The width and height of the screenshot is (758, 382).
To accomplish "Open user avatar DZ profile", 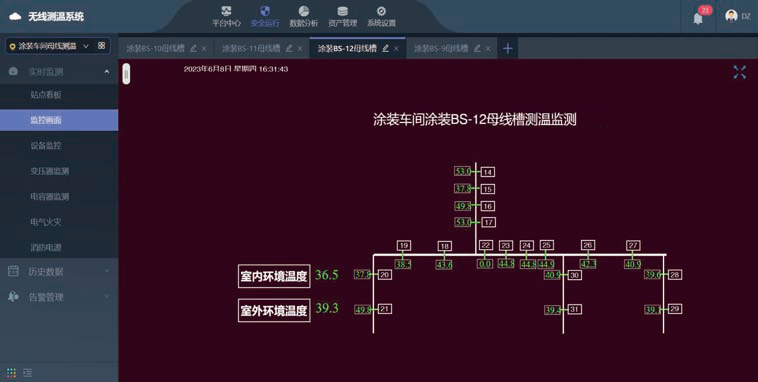I will pyautogui.click(x=737, y=16).
